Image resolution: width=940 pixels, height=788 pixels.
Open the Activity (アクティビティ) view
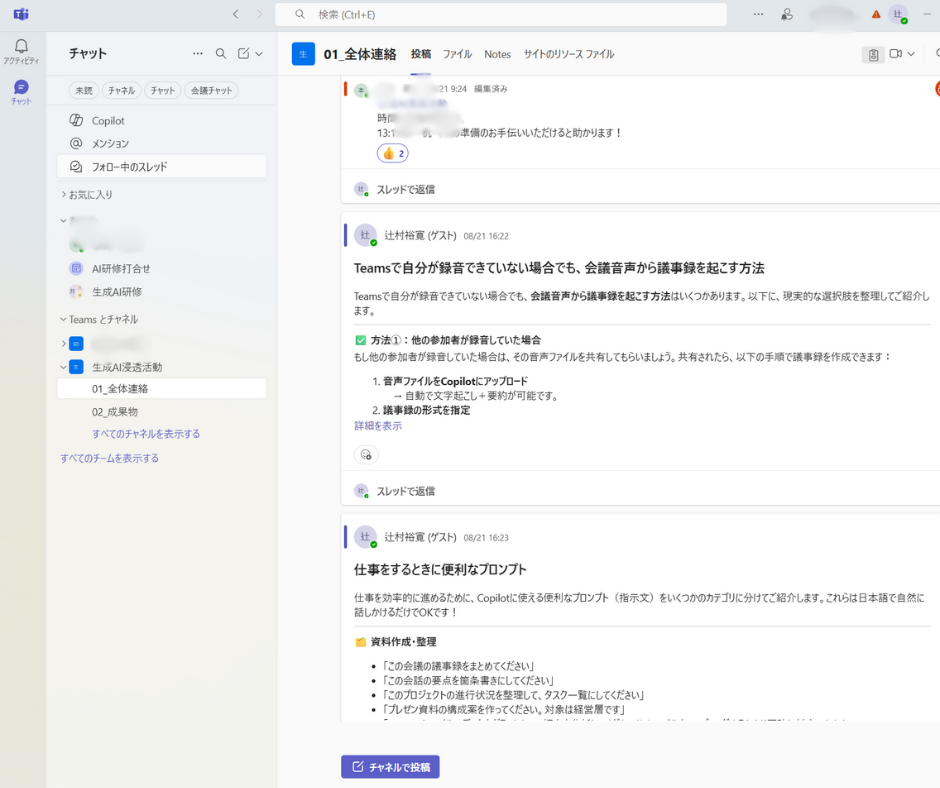pyautogui.click(x=21, y=52)
